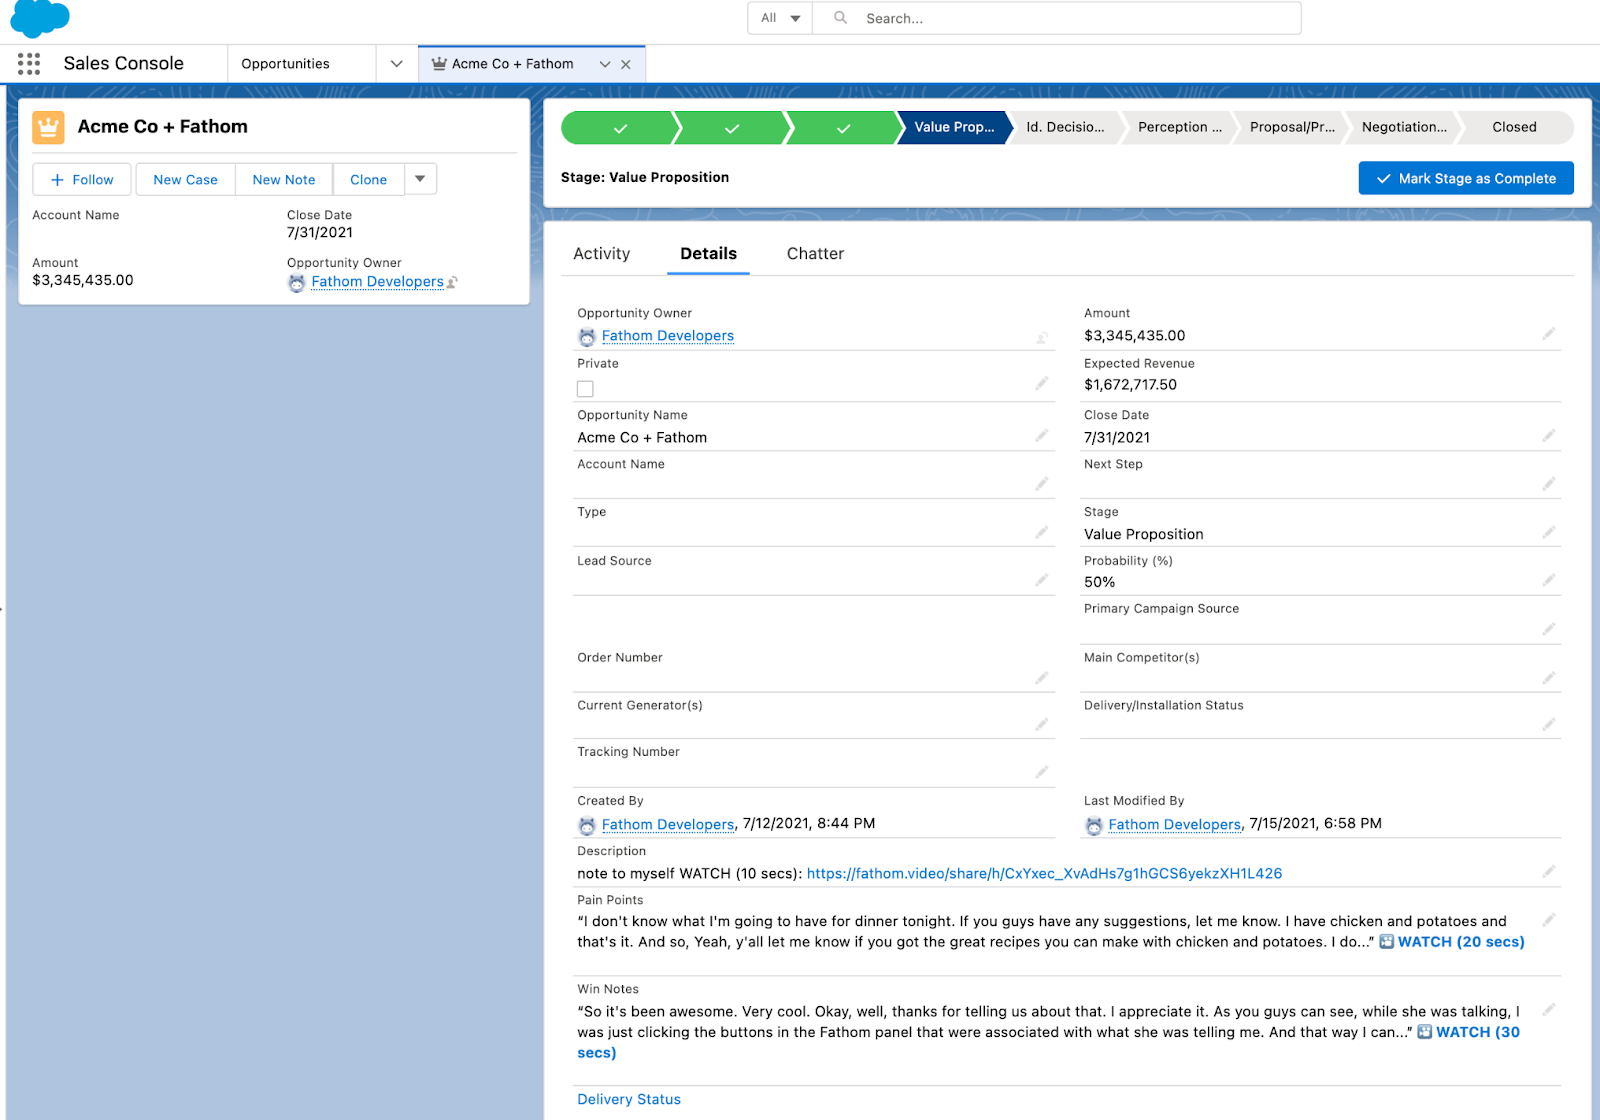Viewport: 1600px width, 1120px height.
Task: Select the Closed stage in path
Action: pyautogui.click(x=1514, y=128)
